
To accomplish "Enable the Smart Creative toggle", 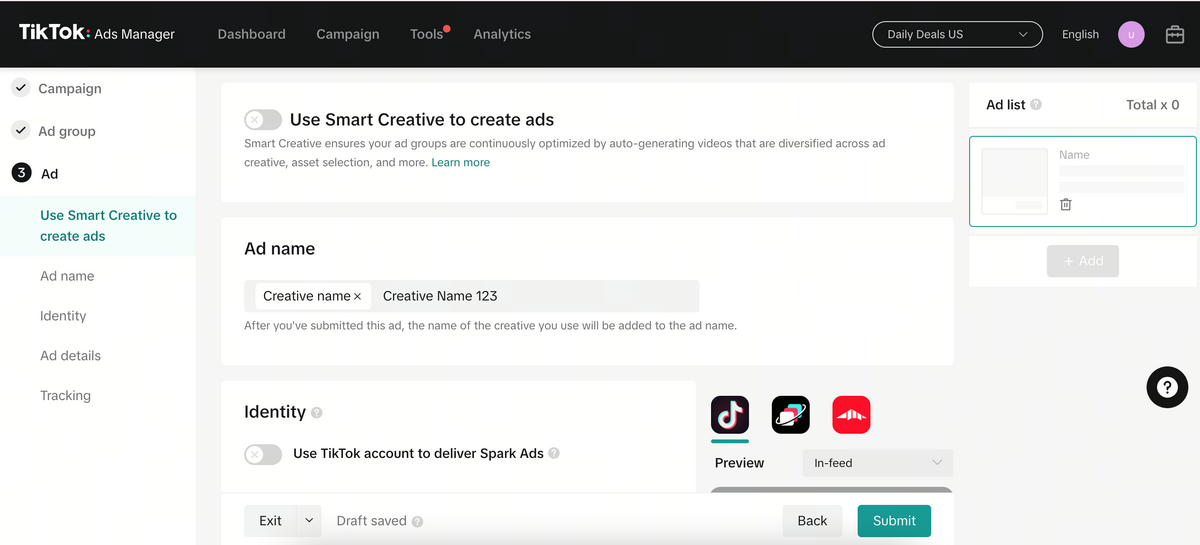I will coord(262,120).
